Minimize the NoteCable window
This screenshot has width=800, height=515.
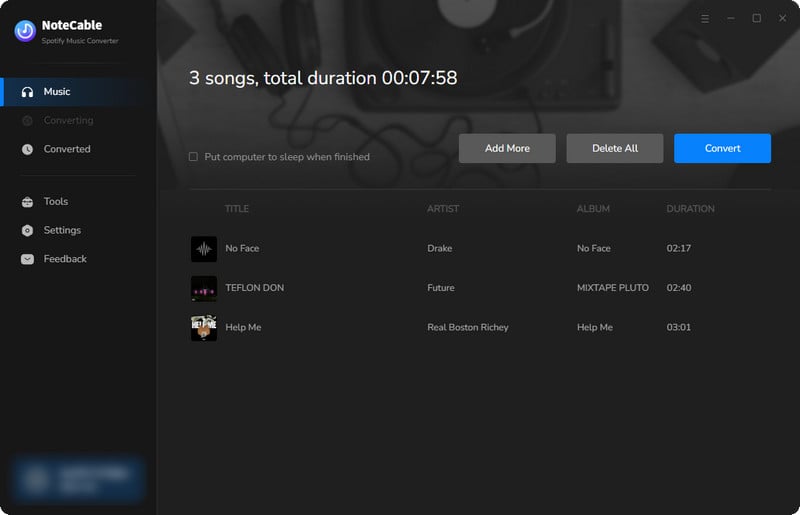point(731,18)
